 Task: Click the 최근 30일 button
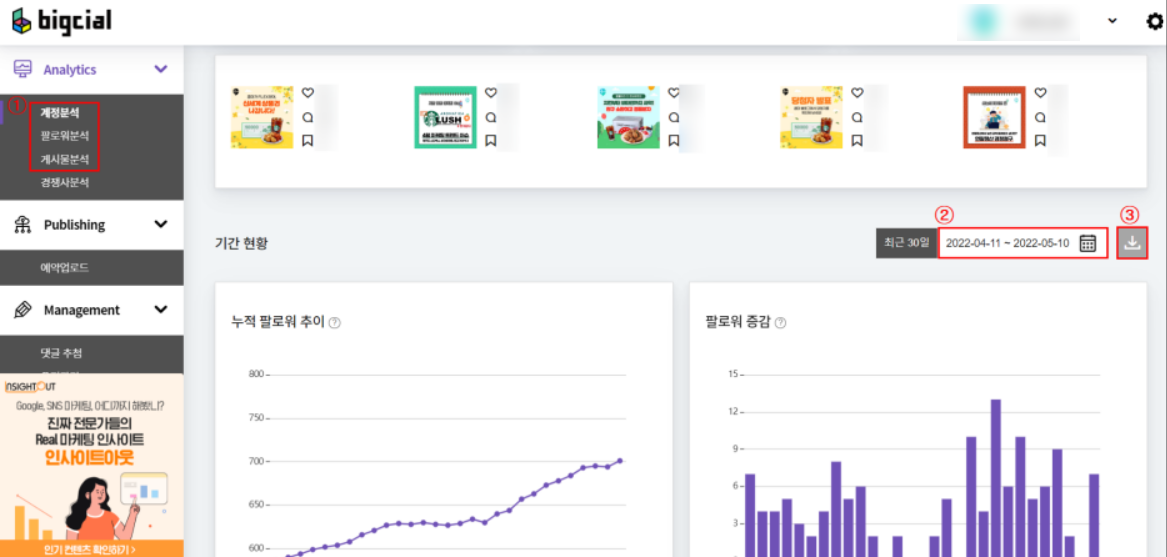point(907,244)
